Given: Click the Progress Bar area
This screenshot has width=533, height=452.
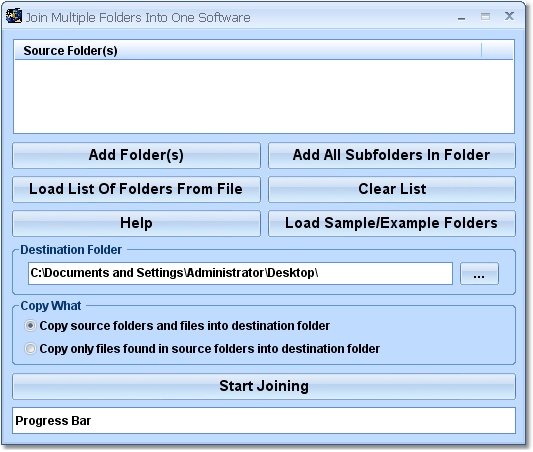Looking at the screenshot, I should click(264, 420).
